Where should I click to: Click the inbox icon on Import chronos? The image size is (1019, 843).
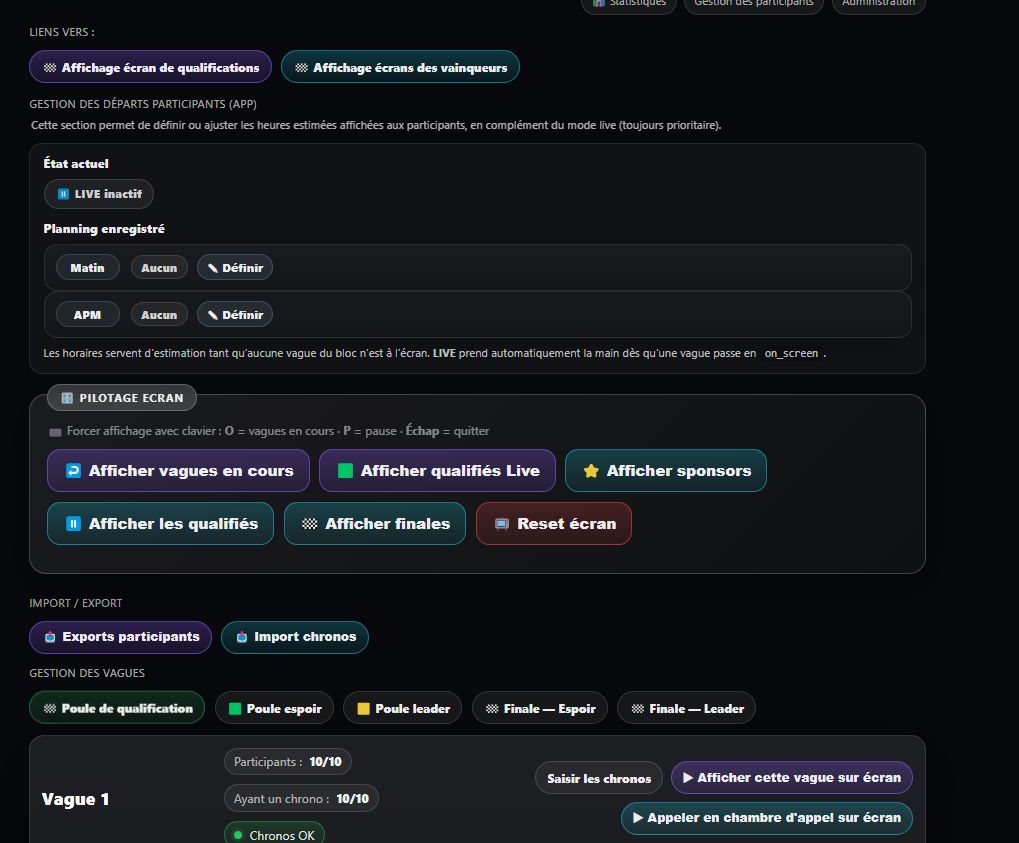242,637
